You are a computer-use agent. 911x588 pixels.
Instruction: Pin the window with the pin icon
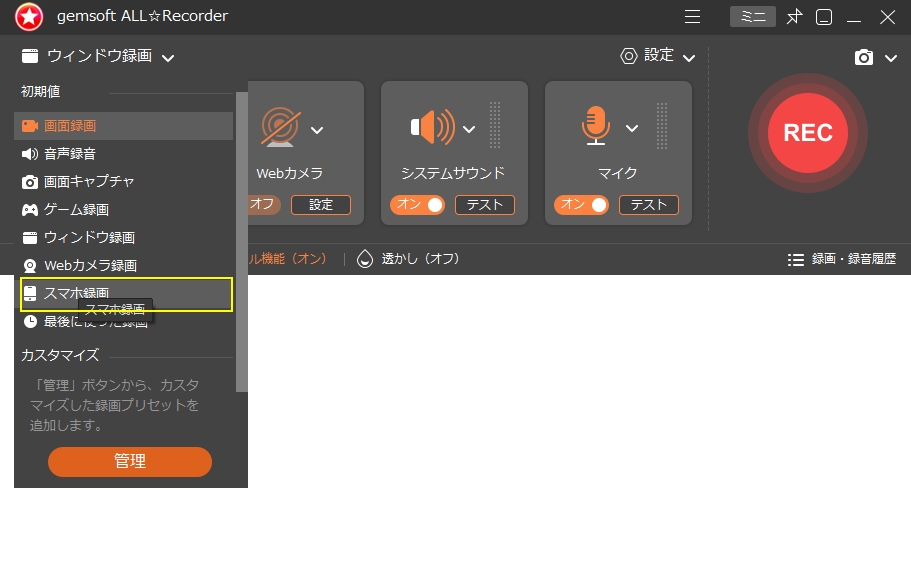point(794,17)
